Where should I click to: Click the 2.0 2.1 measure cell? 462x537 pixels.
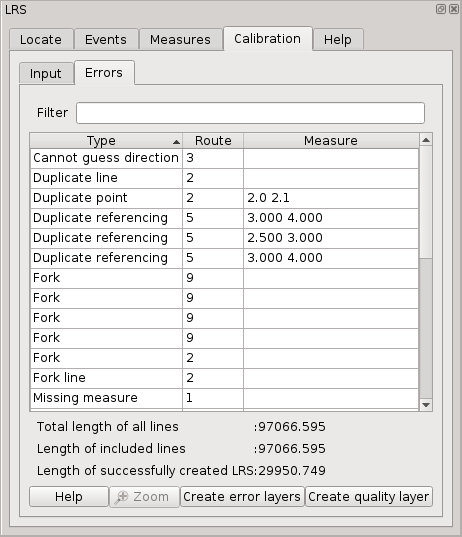pyautogui.click(x=331, y=198)
